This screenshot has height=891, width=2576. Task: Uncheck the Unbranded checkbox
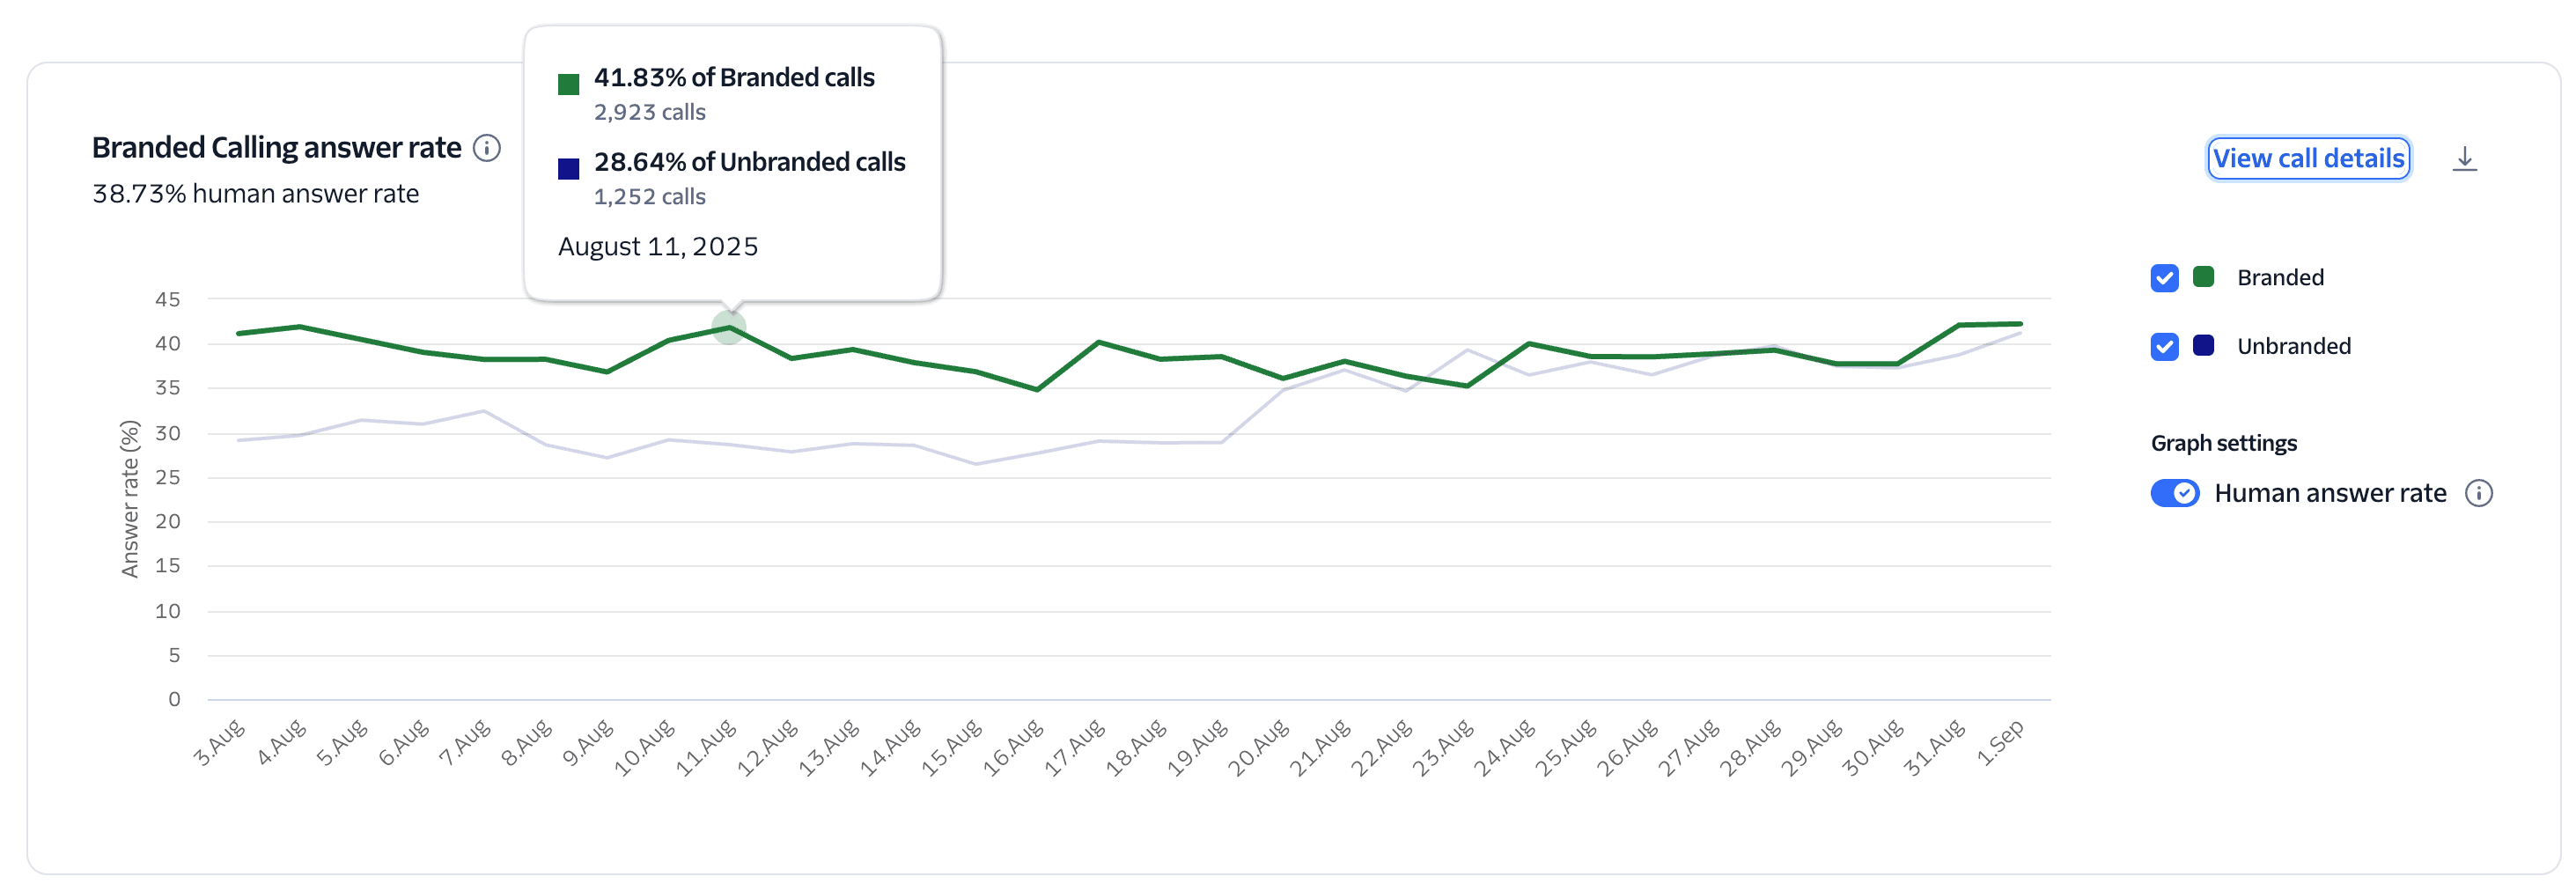(2164, 347)
